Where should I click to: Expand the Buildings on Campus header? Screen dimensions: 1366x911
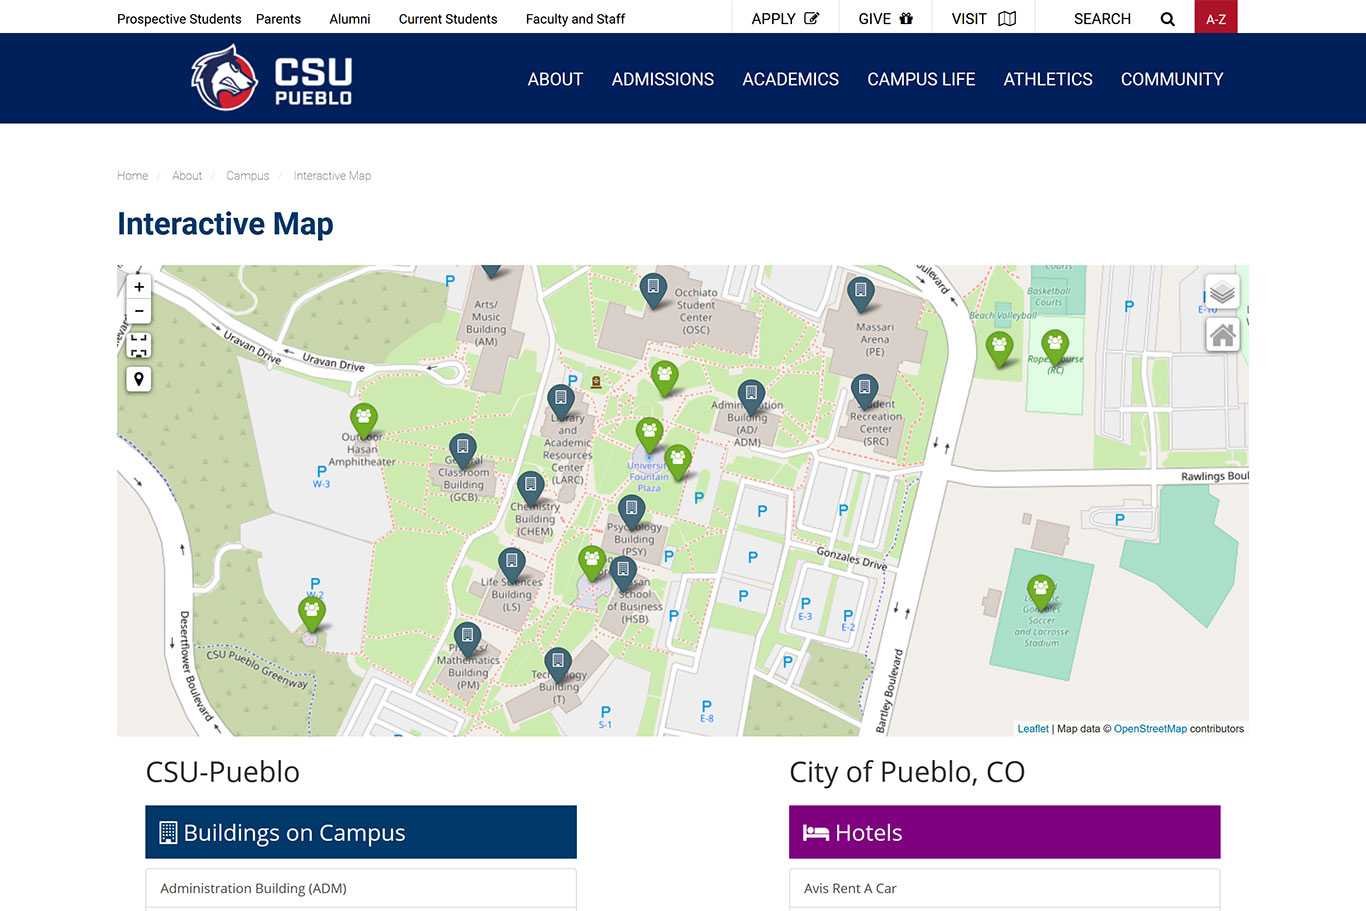tap(361, 832)
